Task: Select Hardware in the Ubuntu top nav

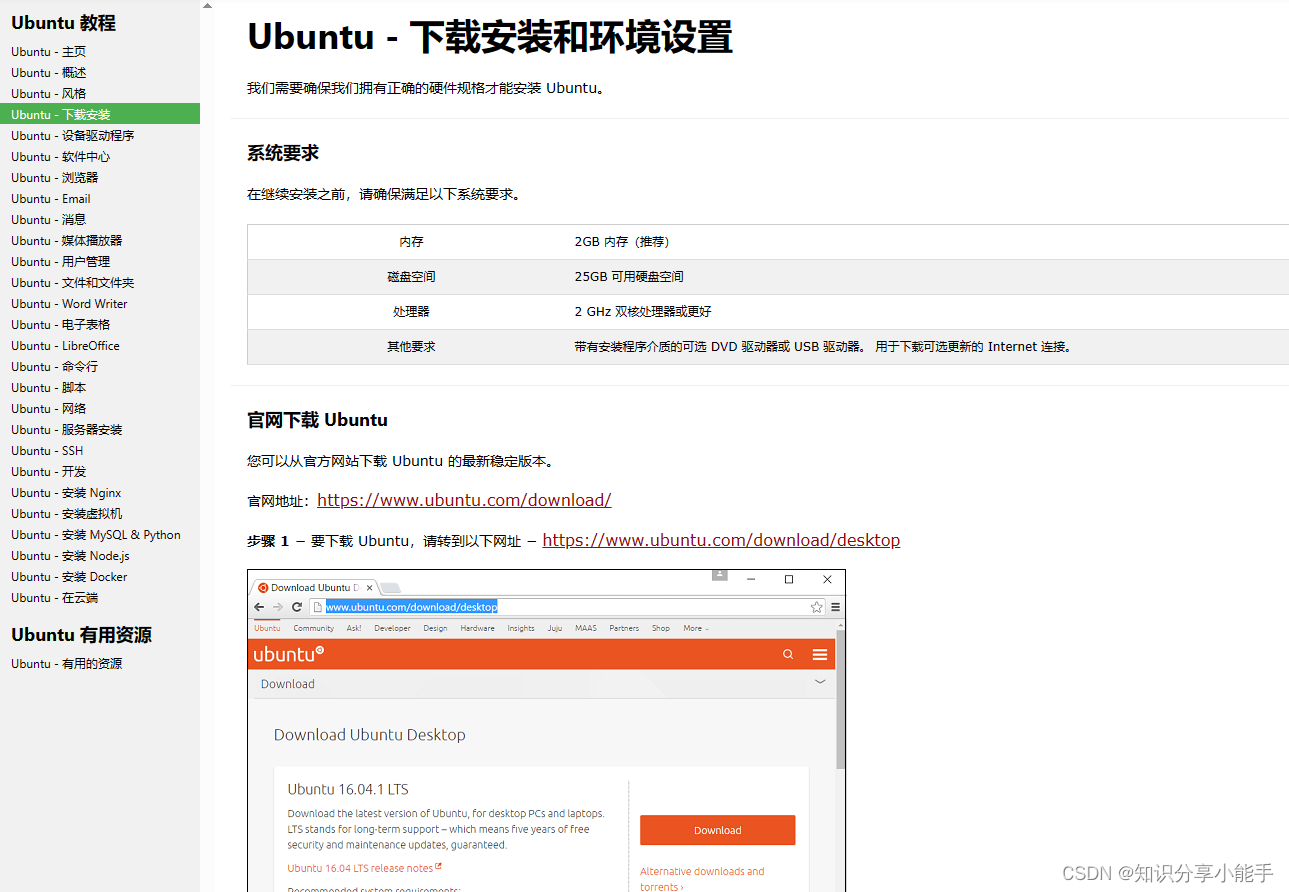Action: coord(477,628)
